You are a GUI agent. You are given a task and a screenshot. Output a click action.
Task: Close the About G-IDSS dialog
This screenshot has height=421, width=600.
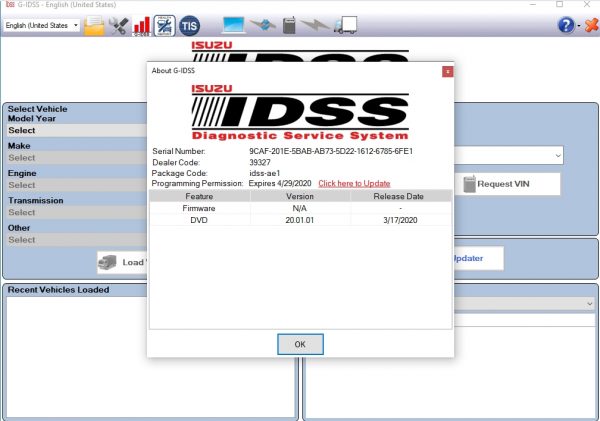click(448, 72)
